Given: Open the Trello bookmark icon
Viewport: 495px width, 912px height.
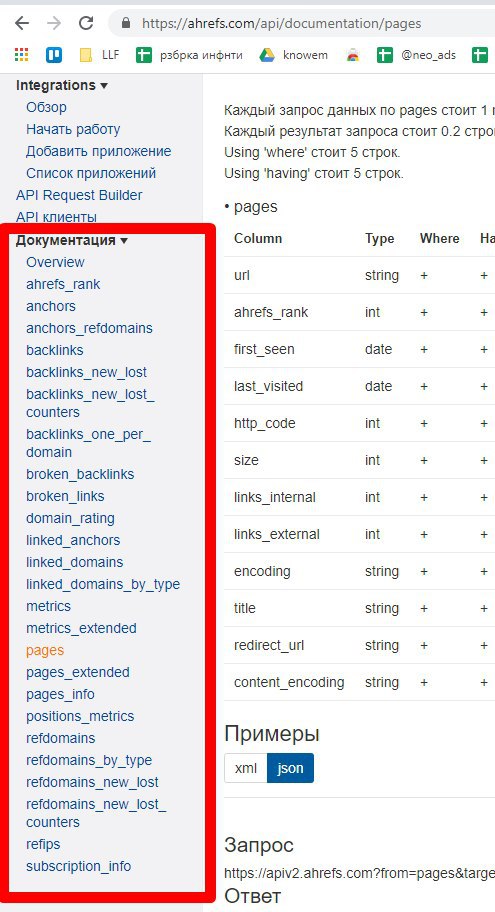Looking at the screenshot, I should point(54,55).
